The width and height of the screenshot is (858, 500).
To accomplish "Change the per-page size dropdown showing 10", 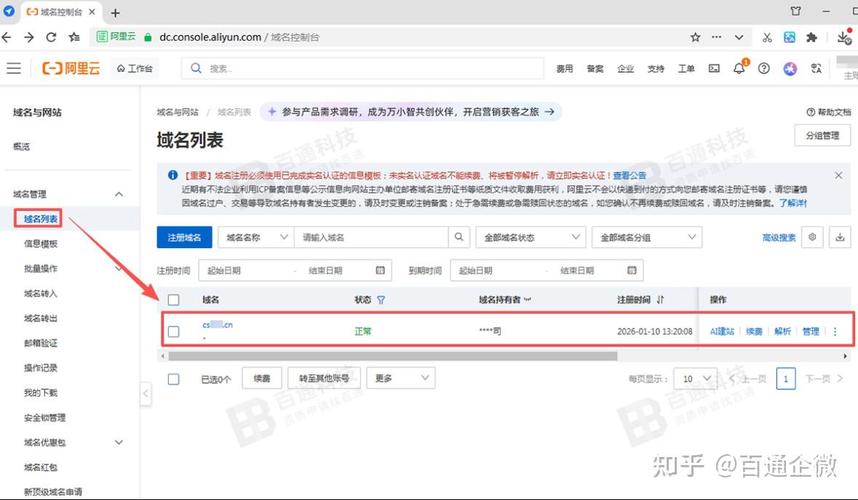I will tap(695, 379).
